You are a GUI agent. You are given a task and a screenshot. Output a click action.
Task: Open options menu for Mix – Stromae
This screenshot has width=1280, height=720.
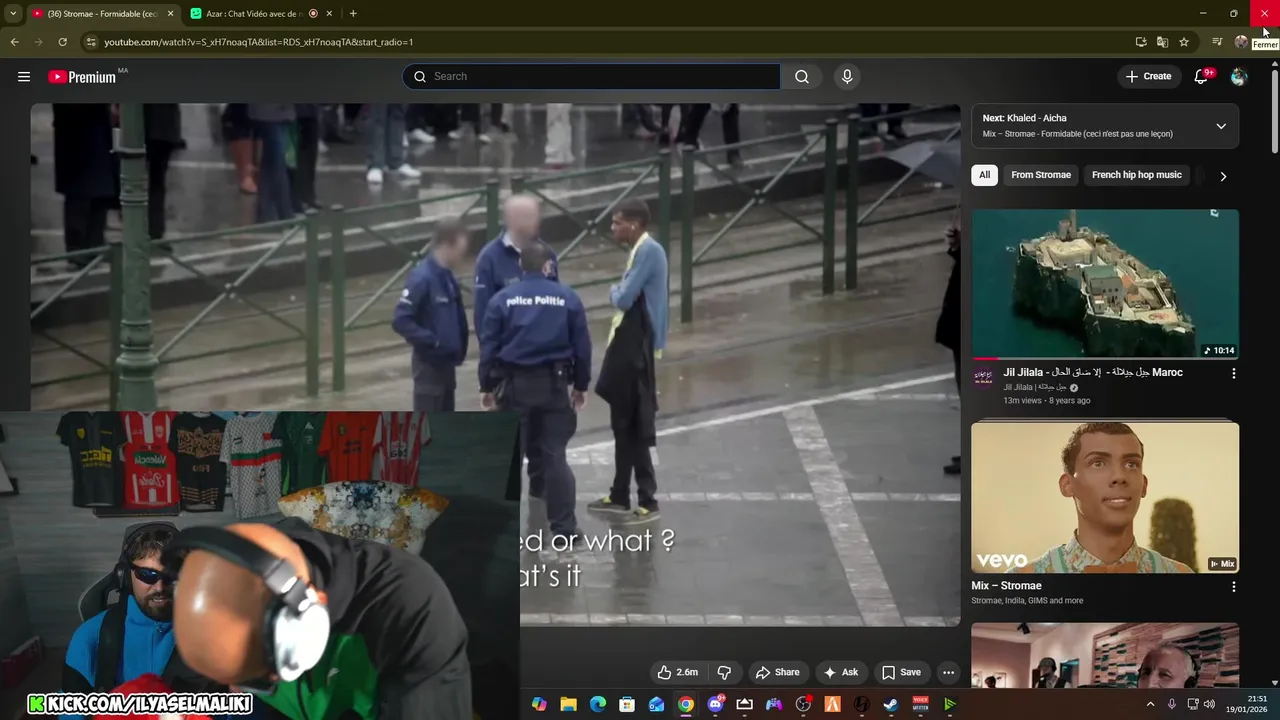(x=1233, y=587)
